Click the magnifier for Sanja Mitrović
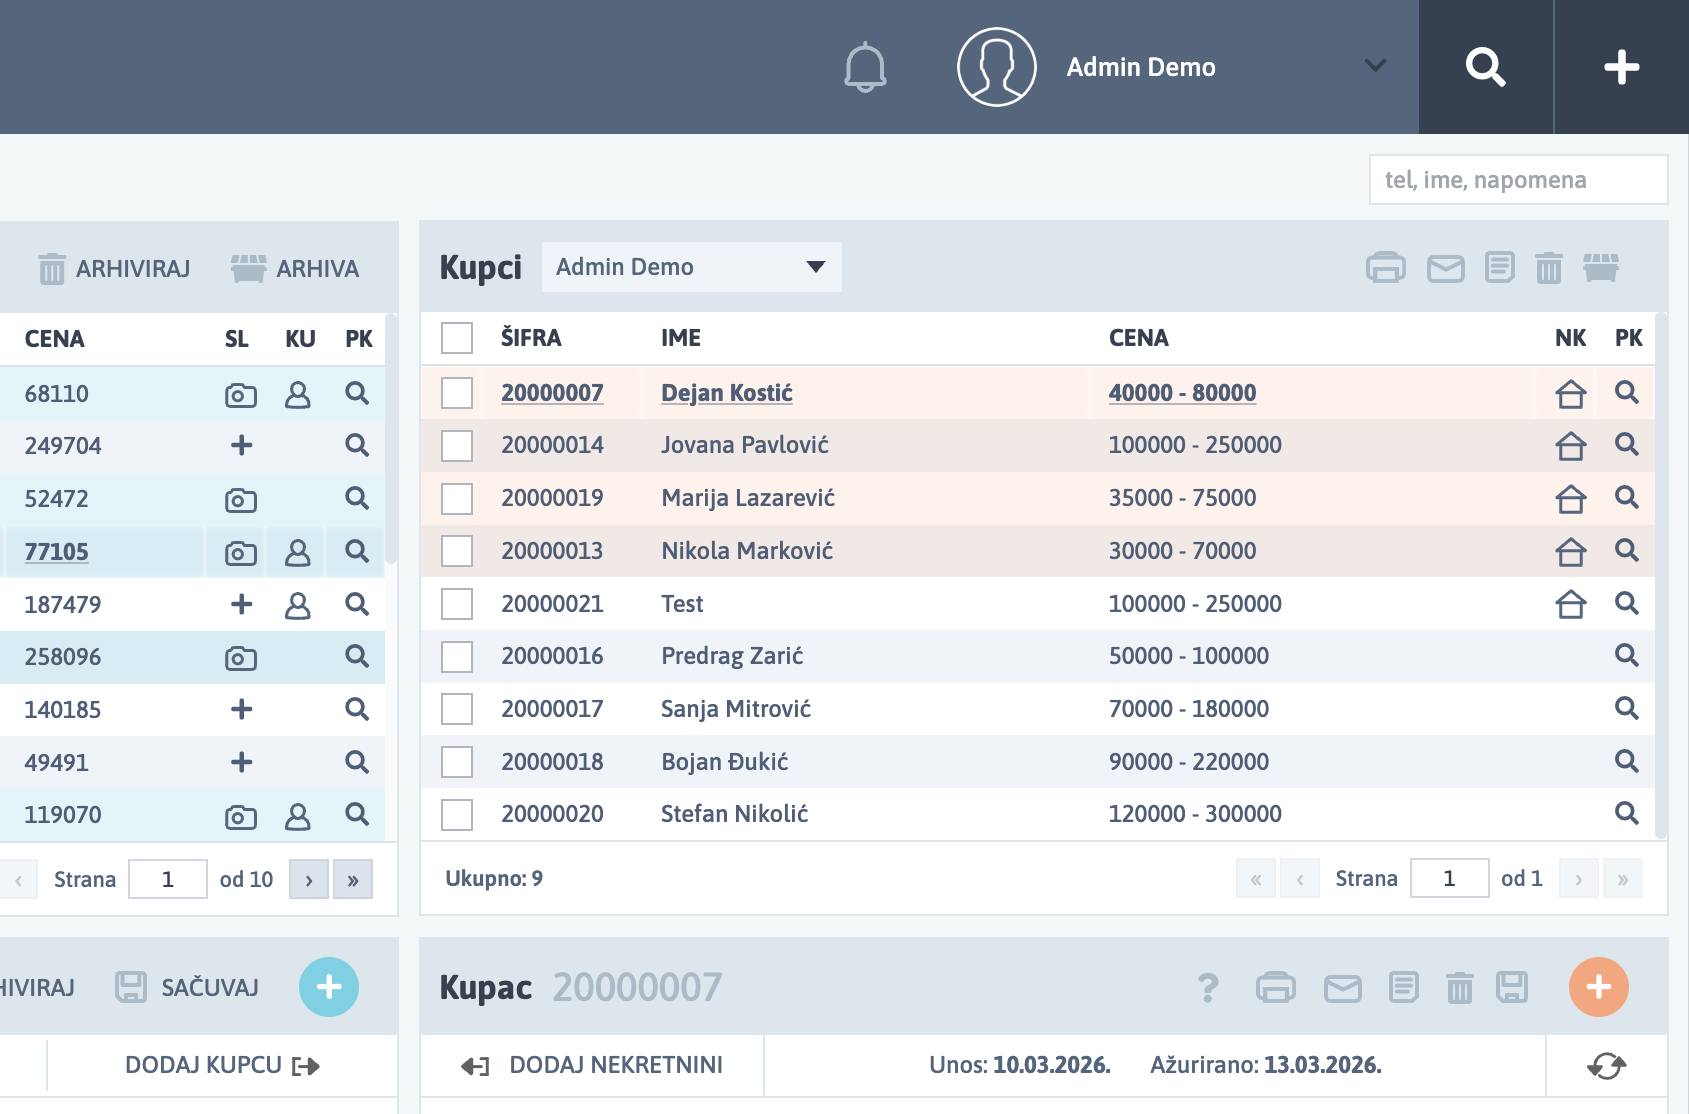 (x=1627, y=708)
